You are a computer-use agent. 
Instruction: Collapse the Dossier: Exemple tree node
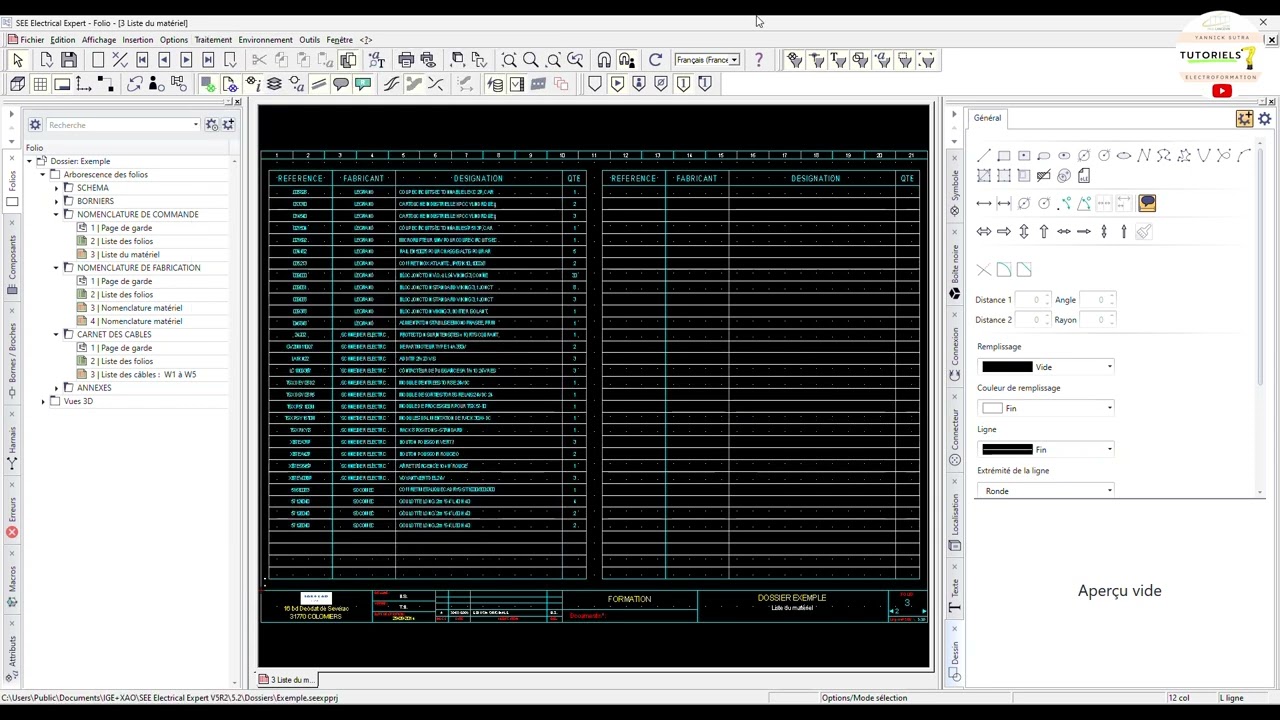pos(30,161)
